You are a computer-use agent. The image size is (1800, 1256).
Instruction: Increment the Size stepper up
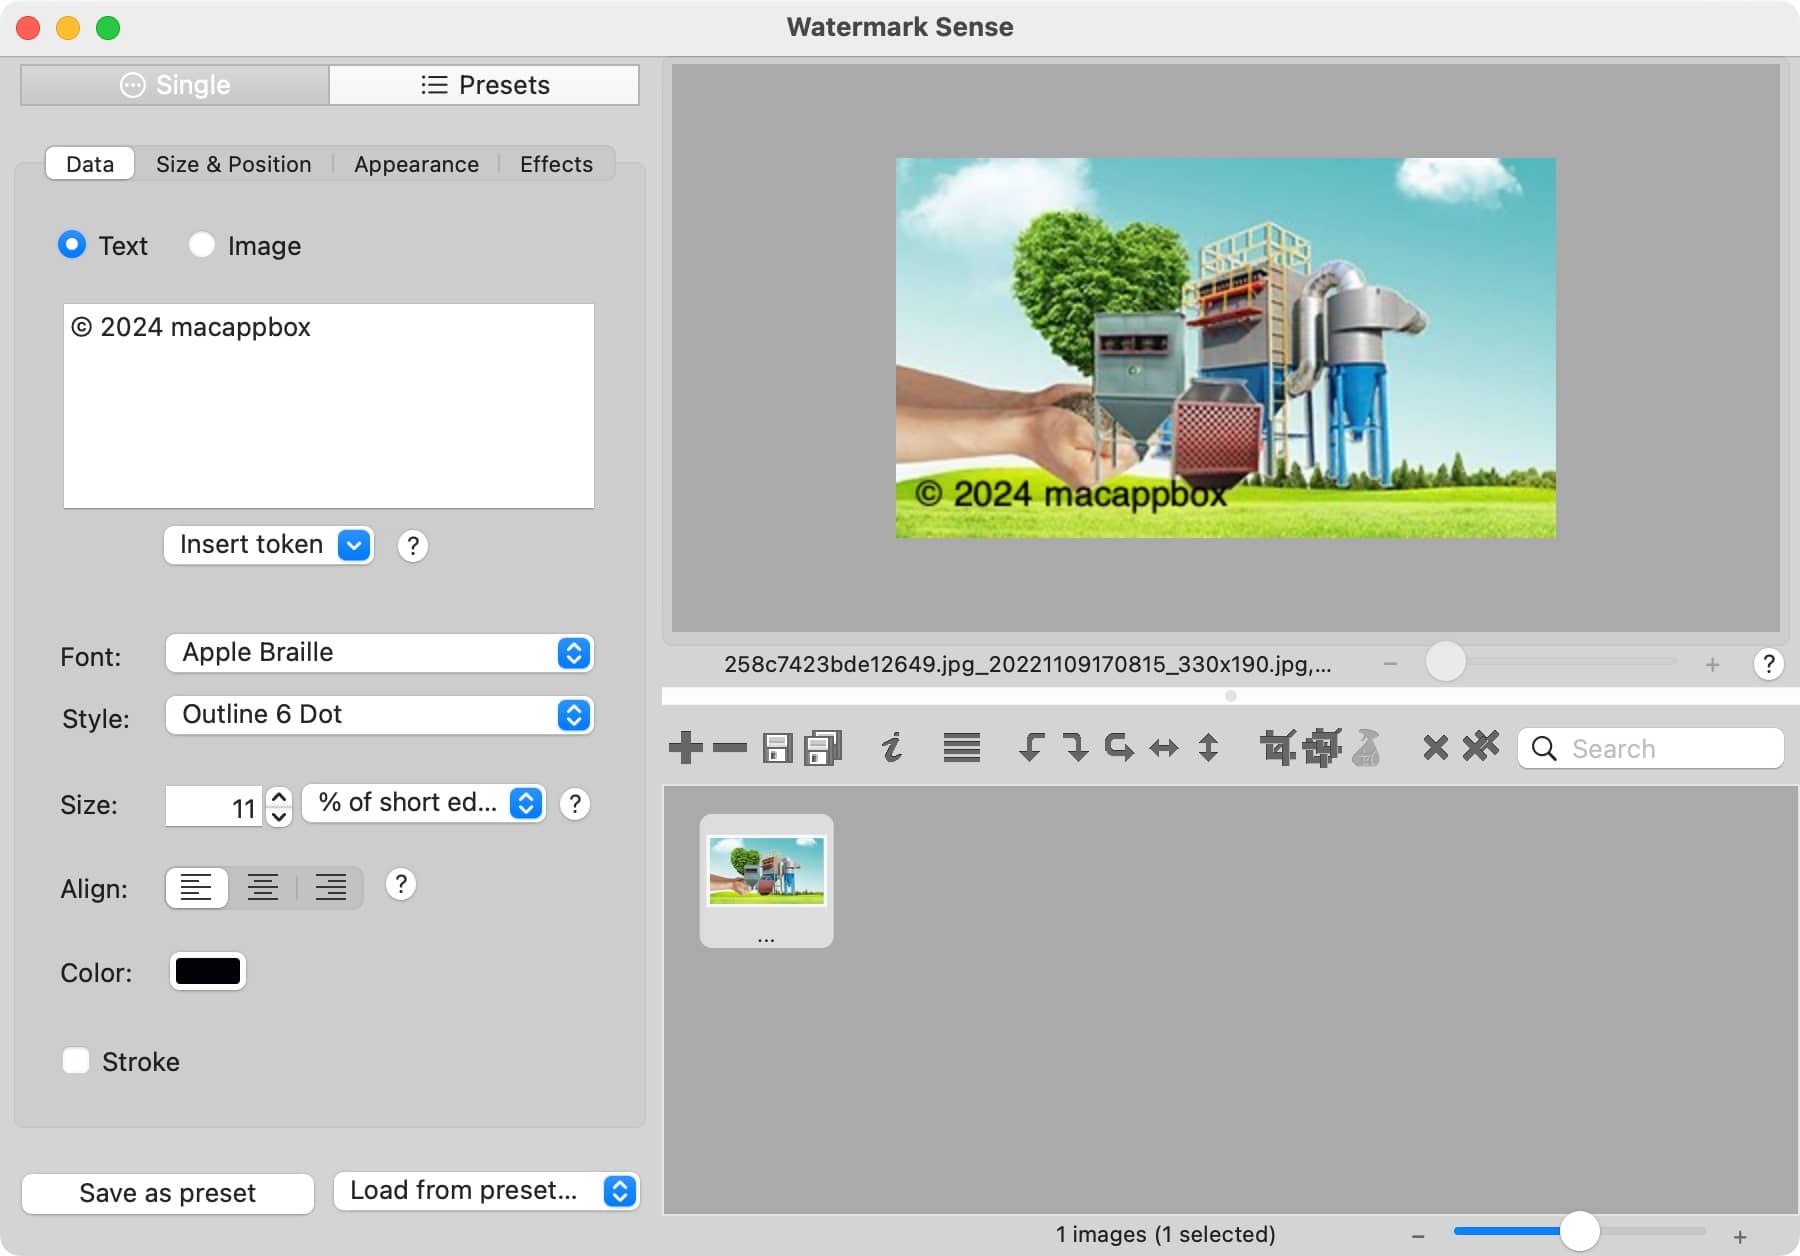point(279,796)
